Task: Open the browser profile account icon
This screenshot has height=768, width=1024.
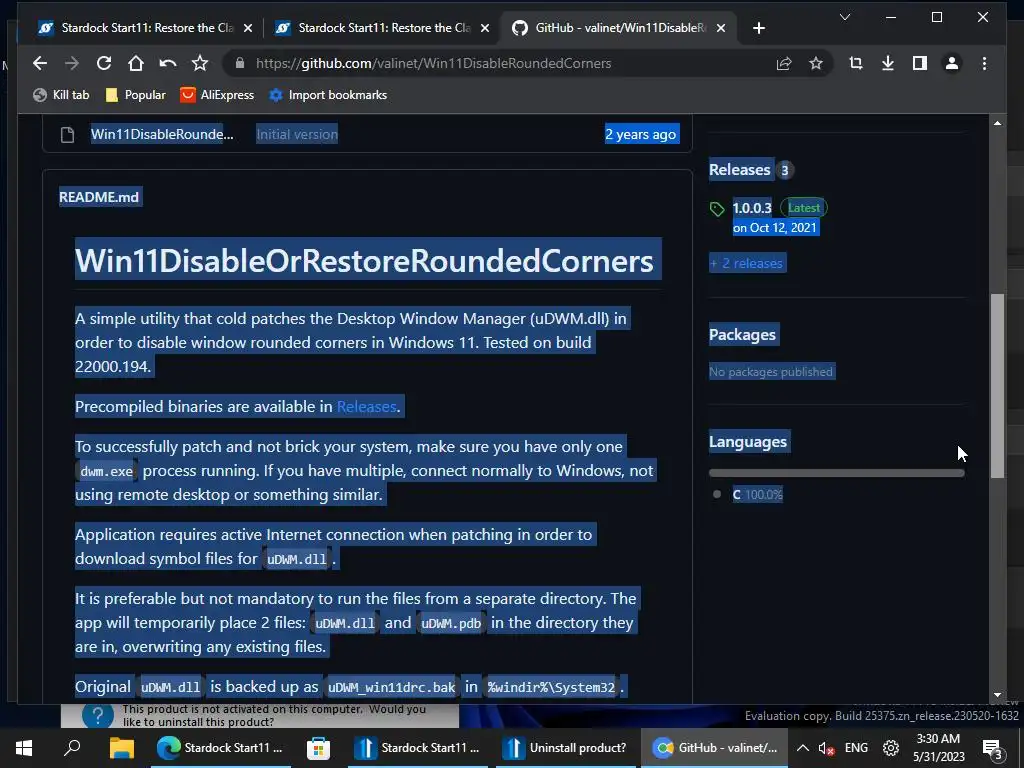Action: [x=952, y=63]
